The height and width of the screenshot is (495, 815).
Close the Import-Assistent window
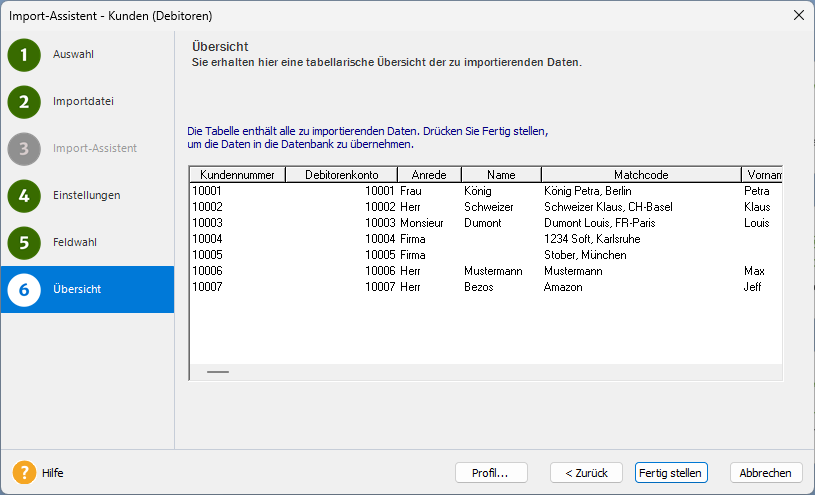[x=799, y=16]
